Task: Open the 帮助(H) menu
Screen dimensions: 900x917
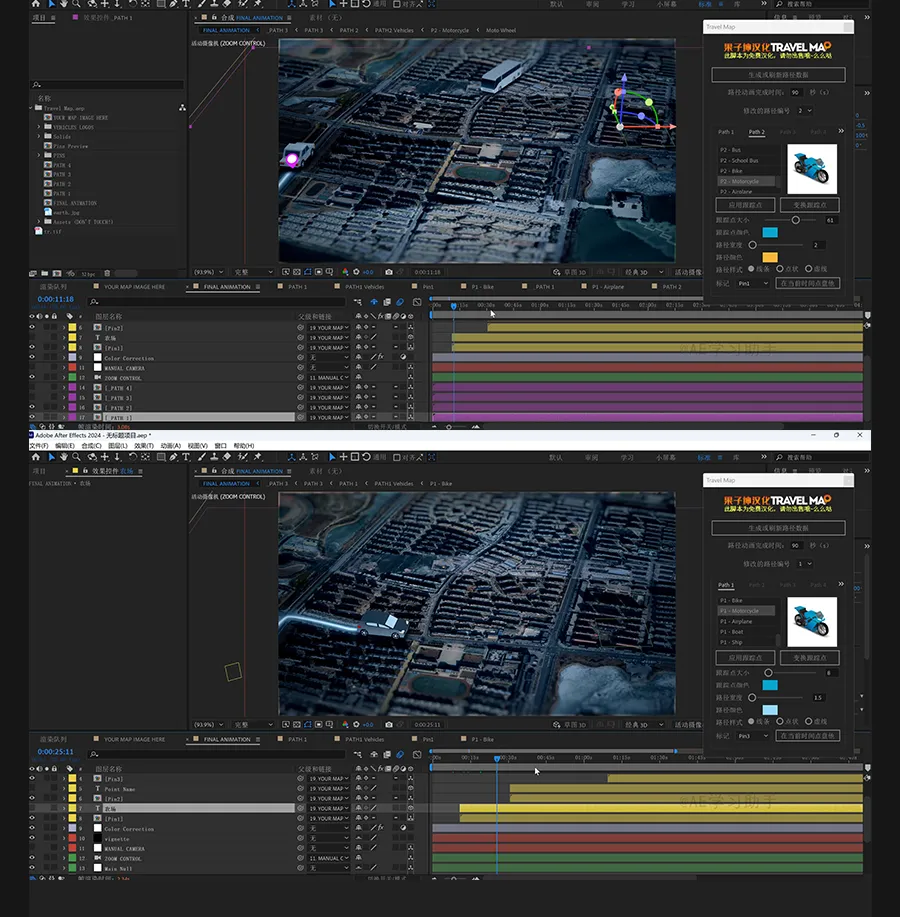Action: tap(244, 446)
